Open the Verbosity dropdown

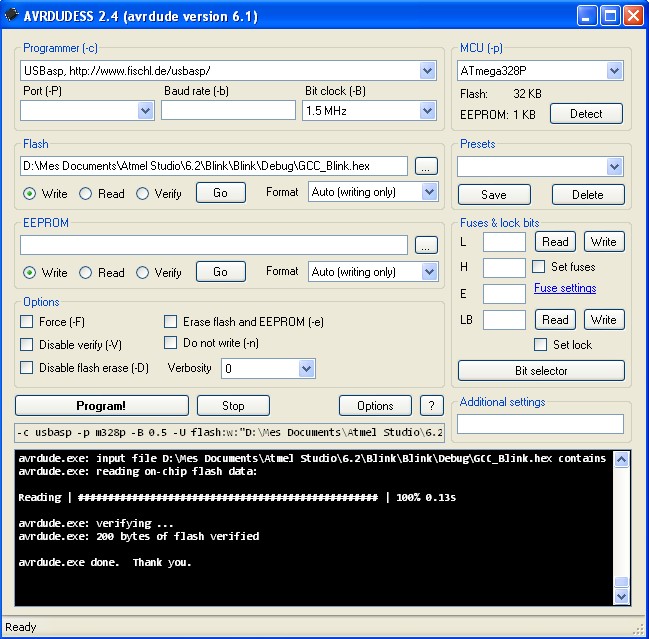coord(307,369)
